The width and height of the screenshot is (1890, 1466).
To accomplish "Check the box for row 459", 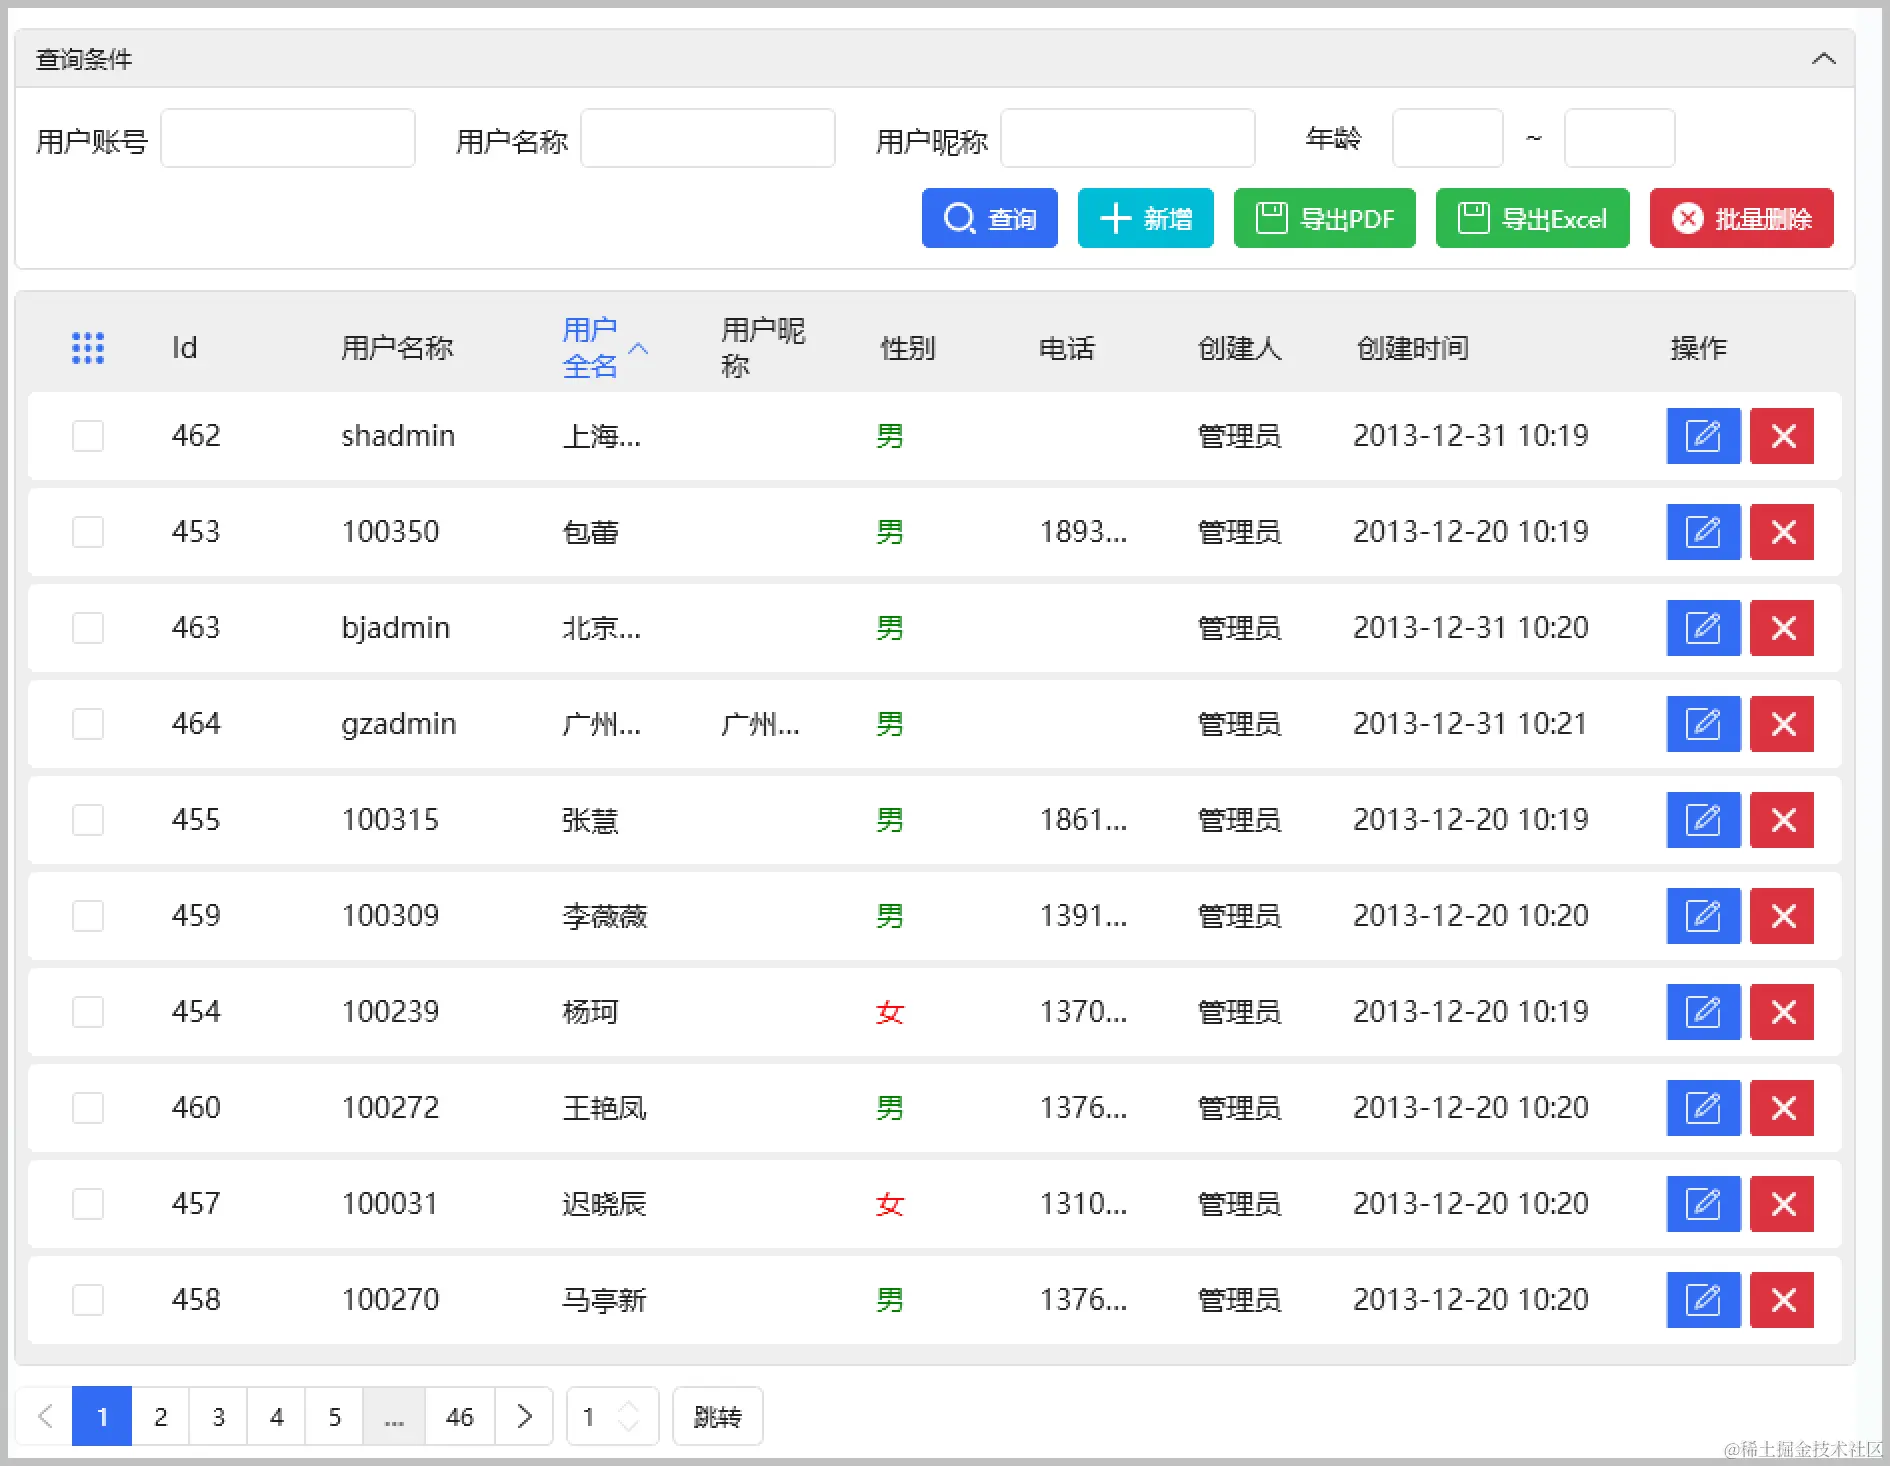I will pyautogui.click(x=88, y=916).
